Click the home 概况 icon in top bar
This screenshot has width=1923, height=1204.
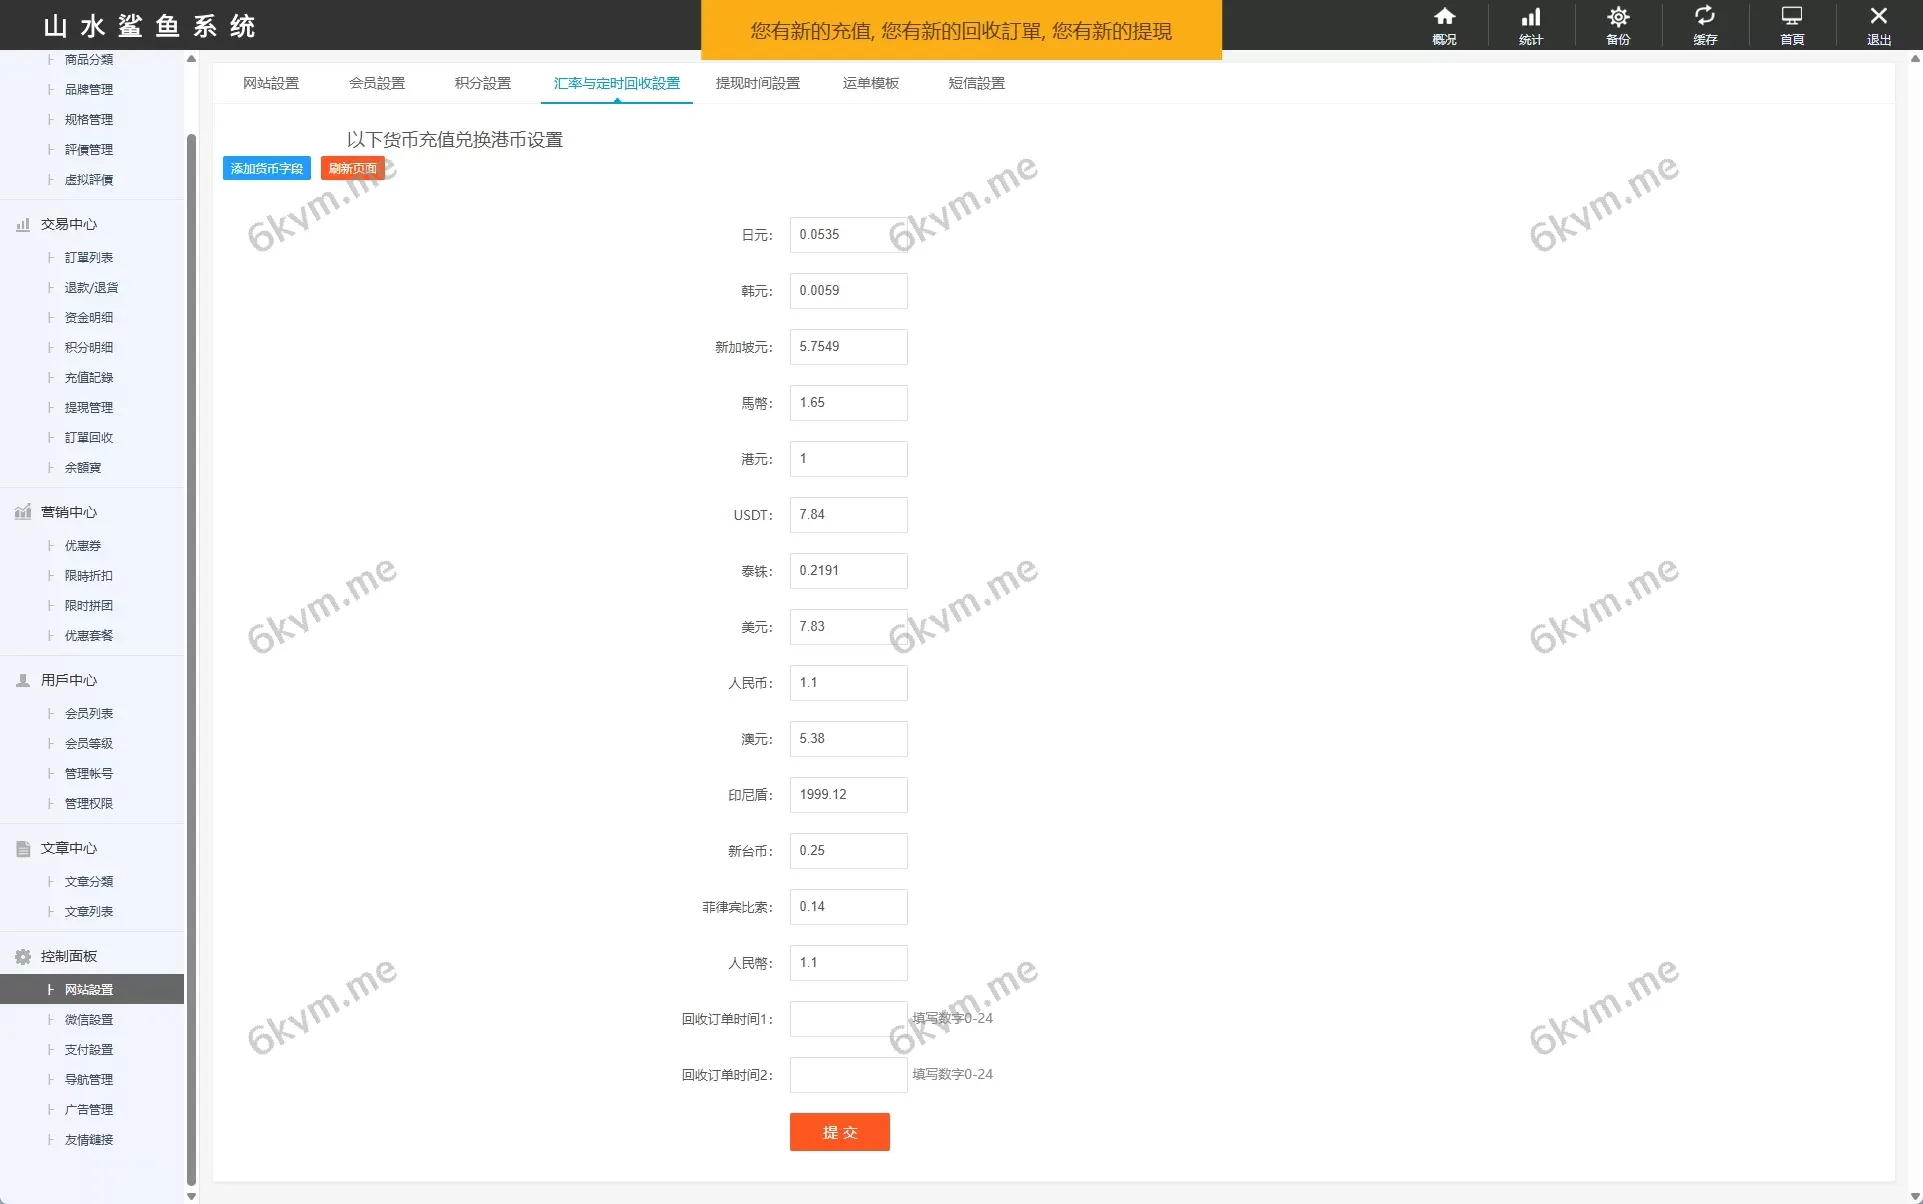[1444, 17]
